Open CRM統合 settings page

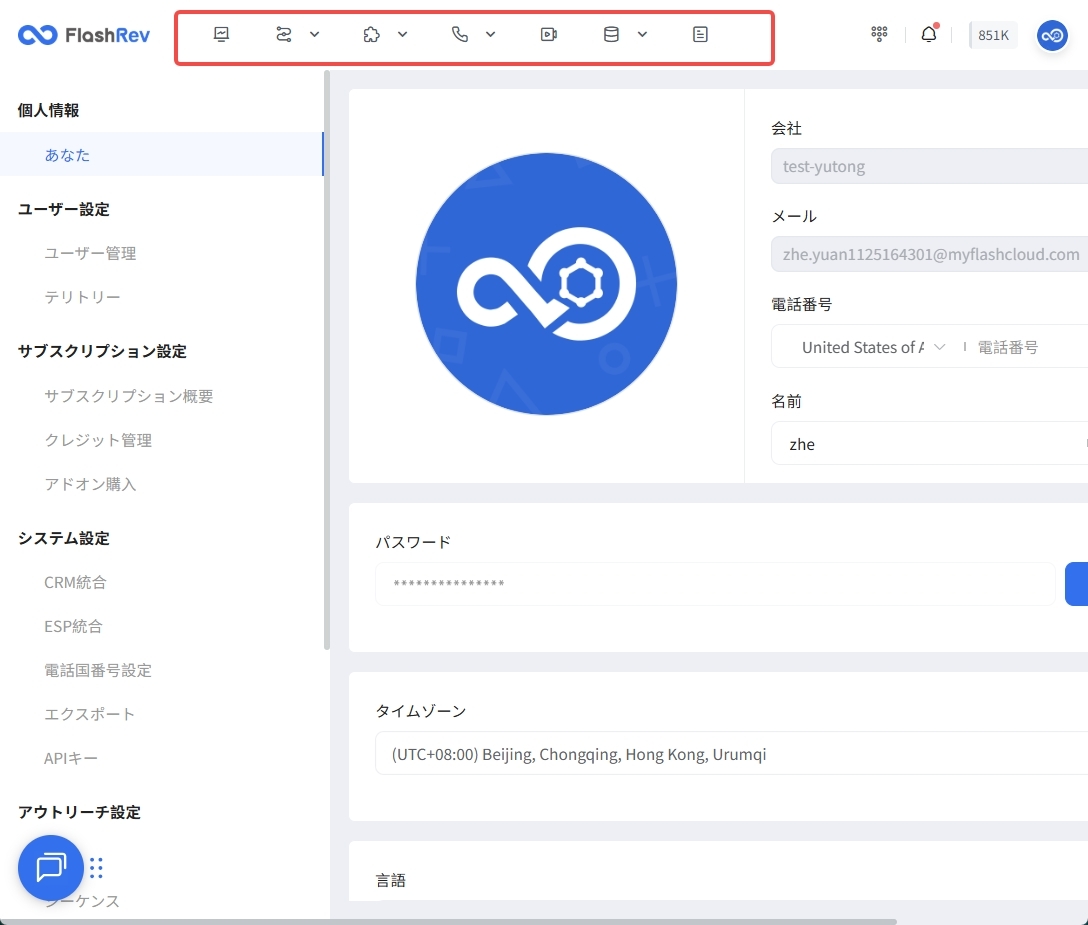[x=75, y=582]
